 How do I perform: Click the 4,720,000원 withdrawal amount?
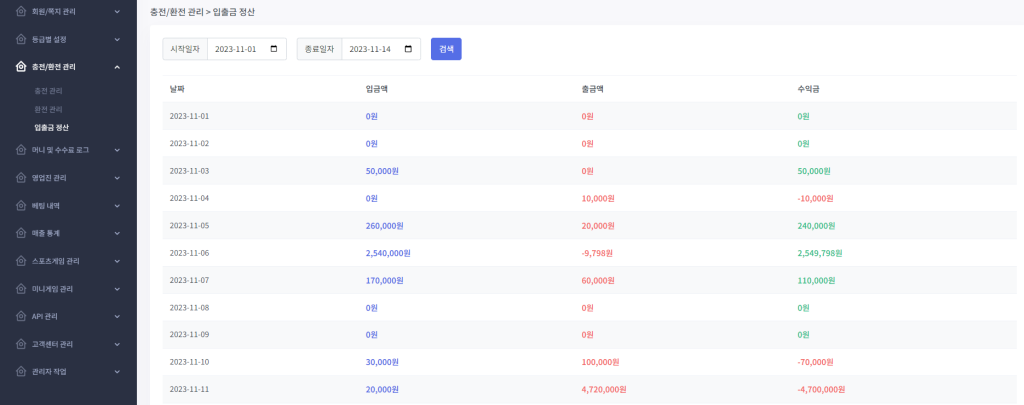point(603,389)
